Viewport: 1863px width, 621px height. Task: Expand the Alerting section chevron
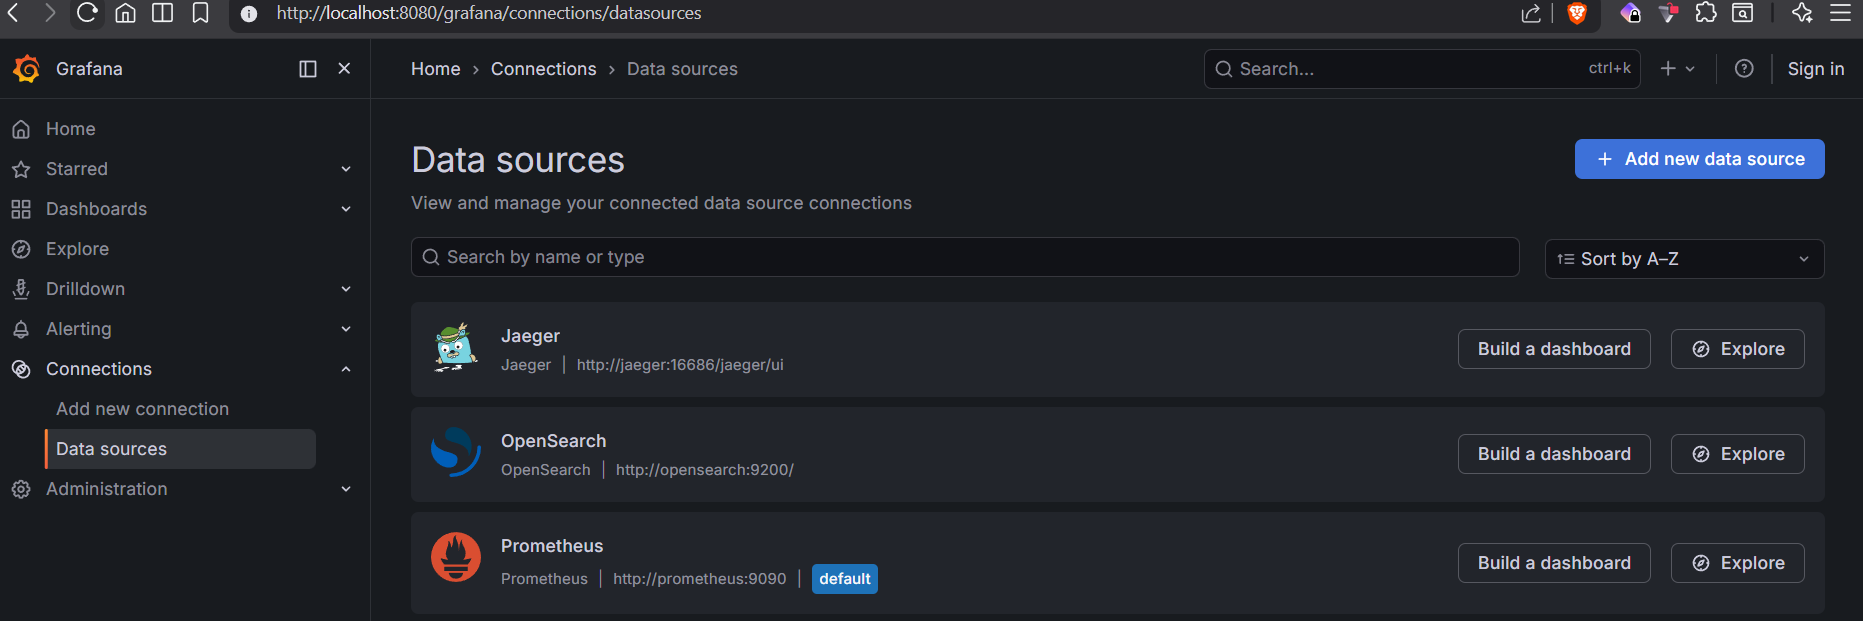[x=346, y=329]
